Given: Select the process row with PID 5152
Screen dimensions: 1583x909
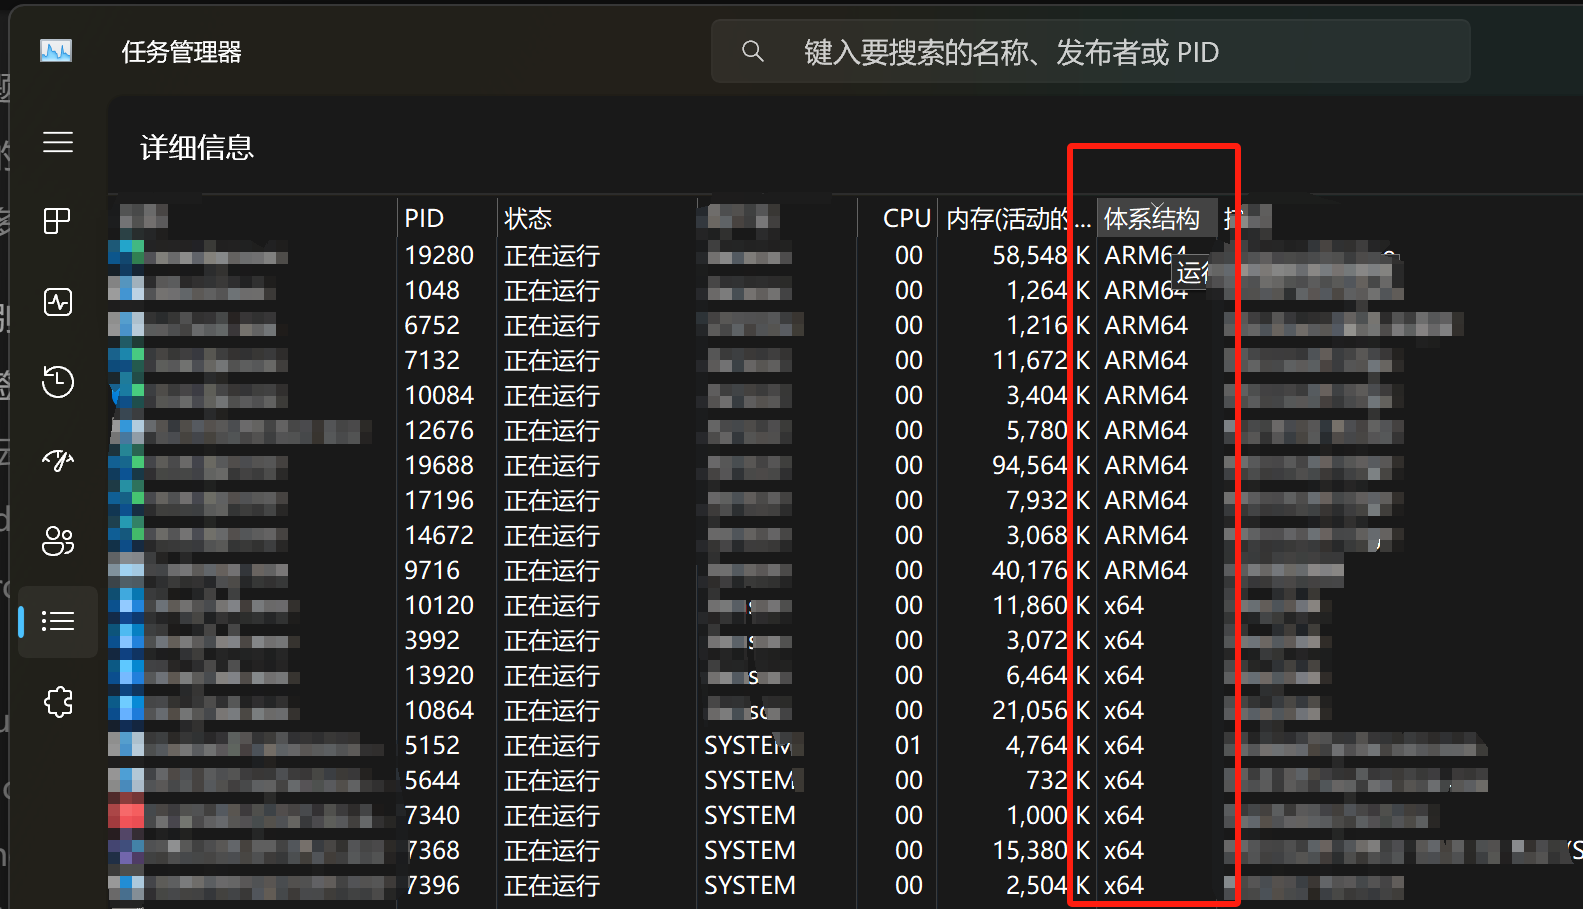Looking at the screenshot, I should [x=432, y=746].
